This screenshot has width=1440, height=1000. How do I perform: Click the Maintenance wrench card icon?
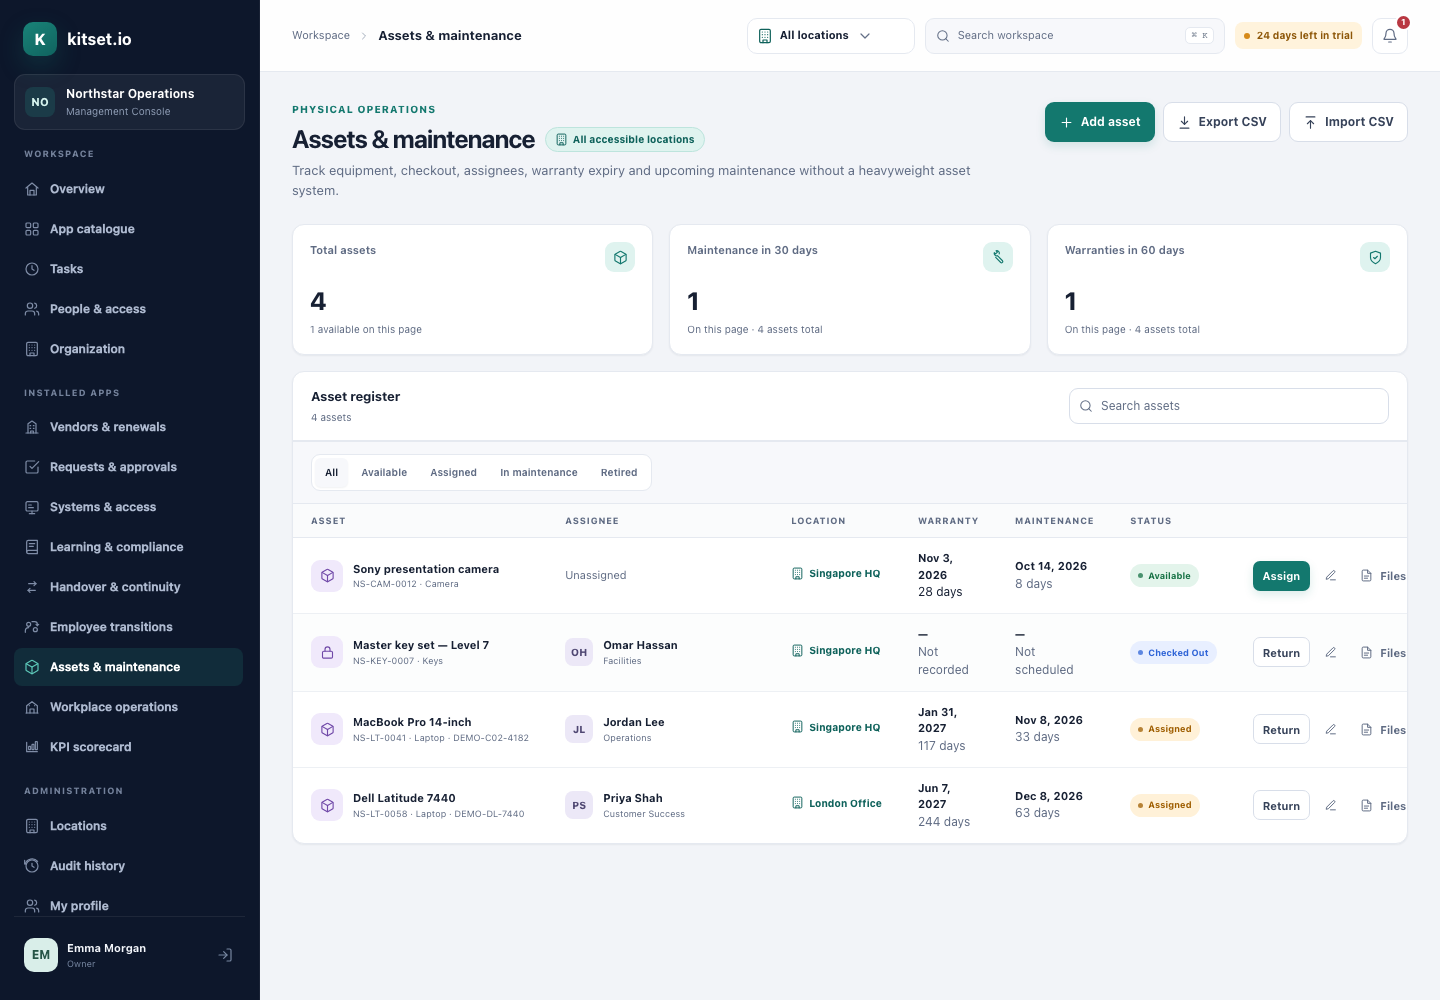pos(998,257)
